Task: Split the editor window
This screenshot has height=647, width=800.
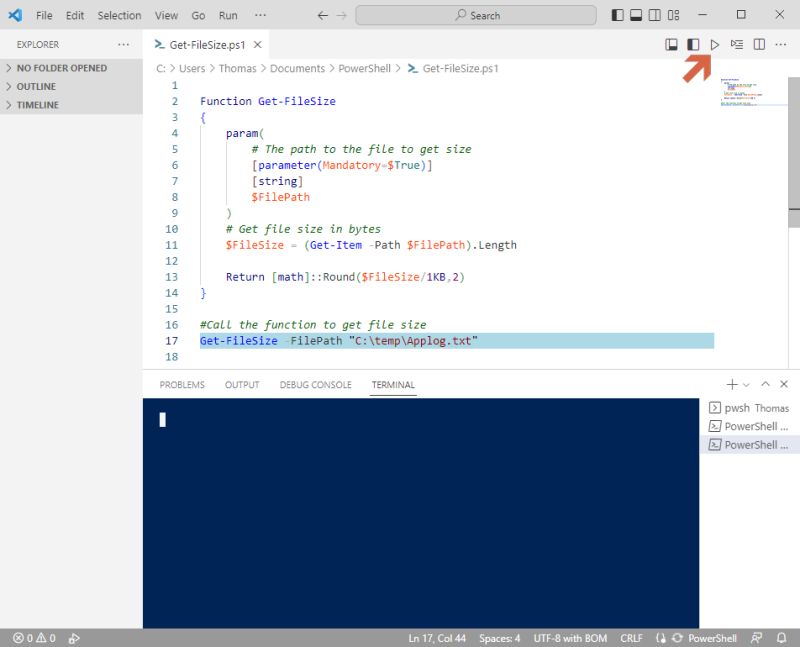Action: [x=759, y=44]
